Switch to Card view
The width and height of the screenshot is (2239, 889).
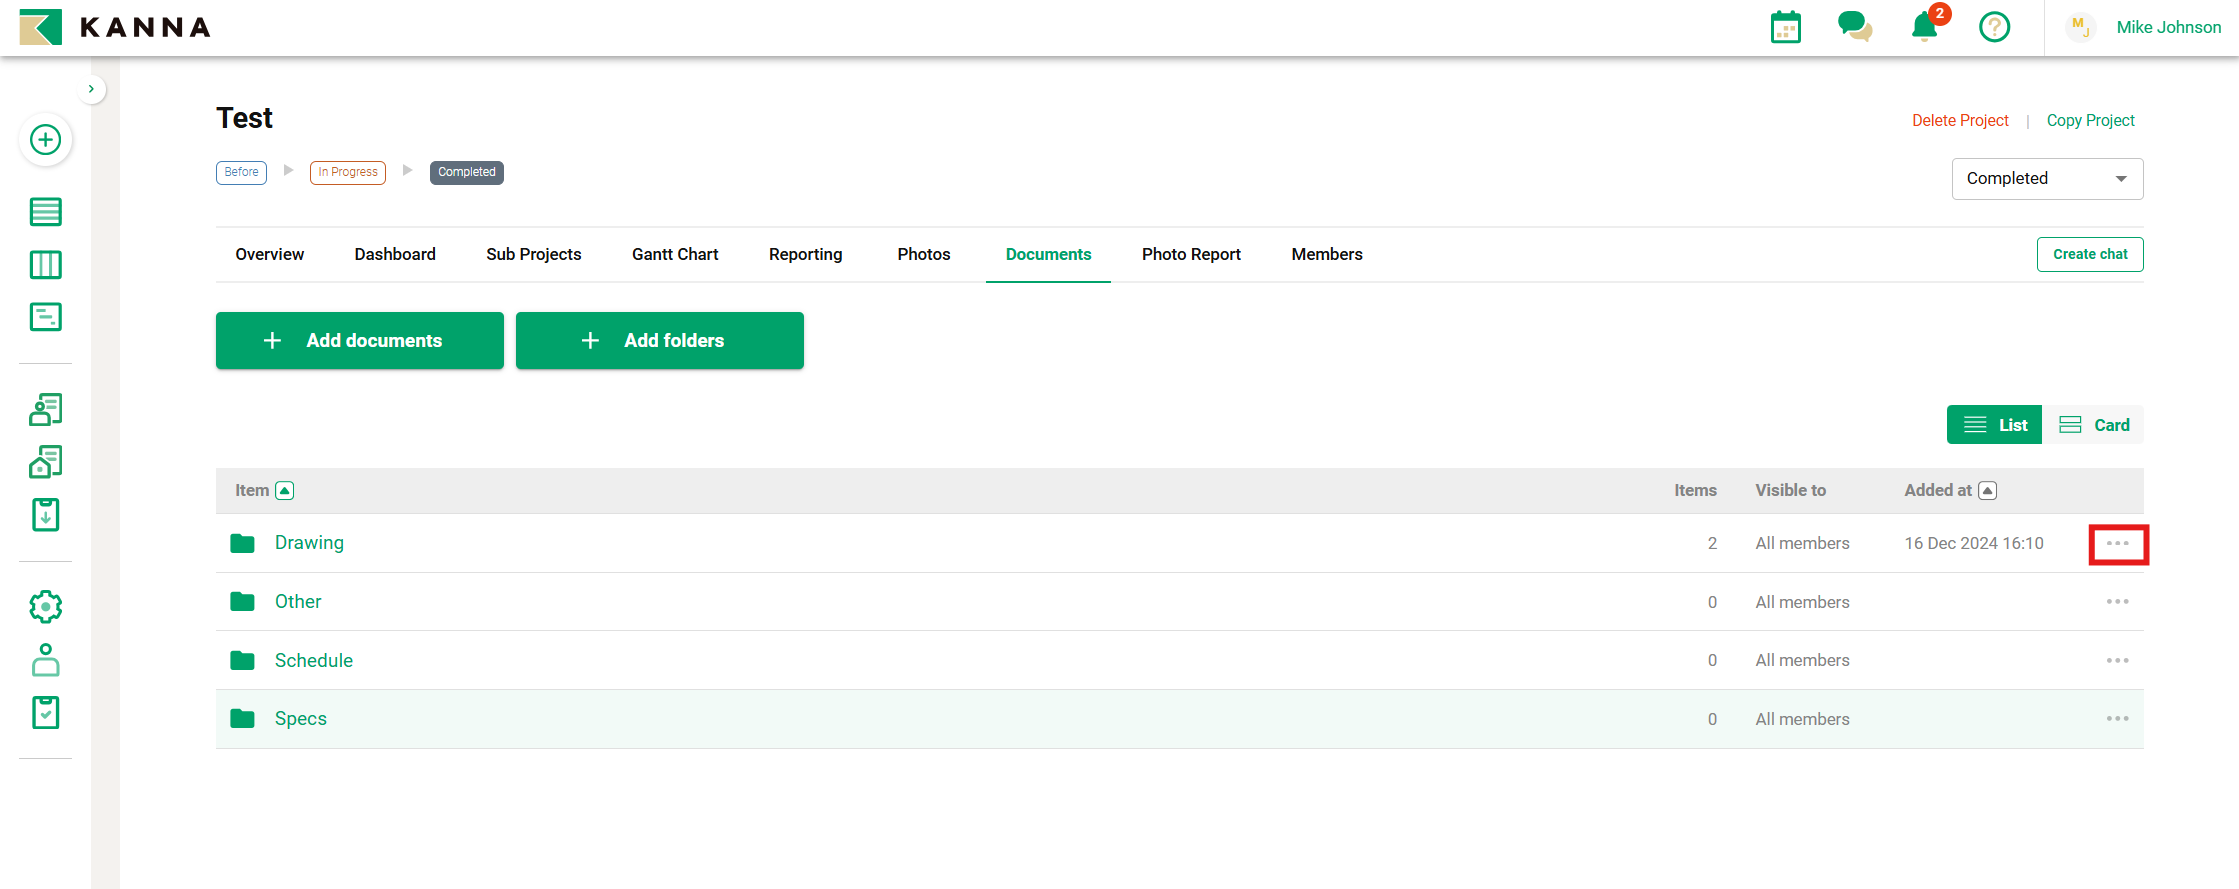pos(2094,425)
